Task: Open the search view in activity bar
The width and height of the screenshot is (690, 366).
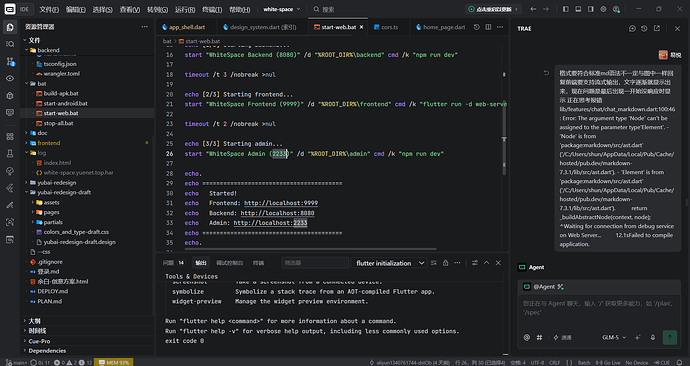Action: pyautogui.click(x=10, y=44)
